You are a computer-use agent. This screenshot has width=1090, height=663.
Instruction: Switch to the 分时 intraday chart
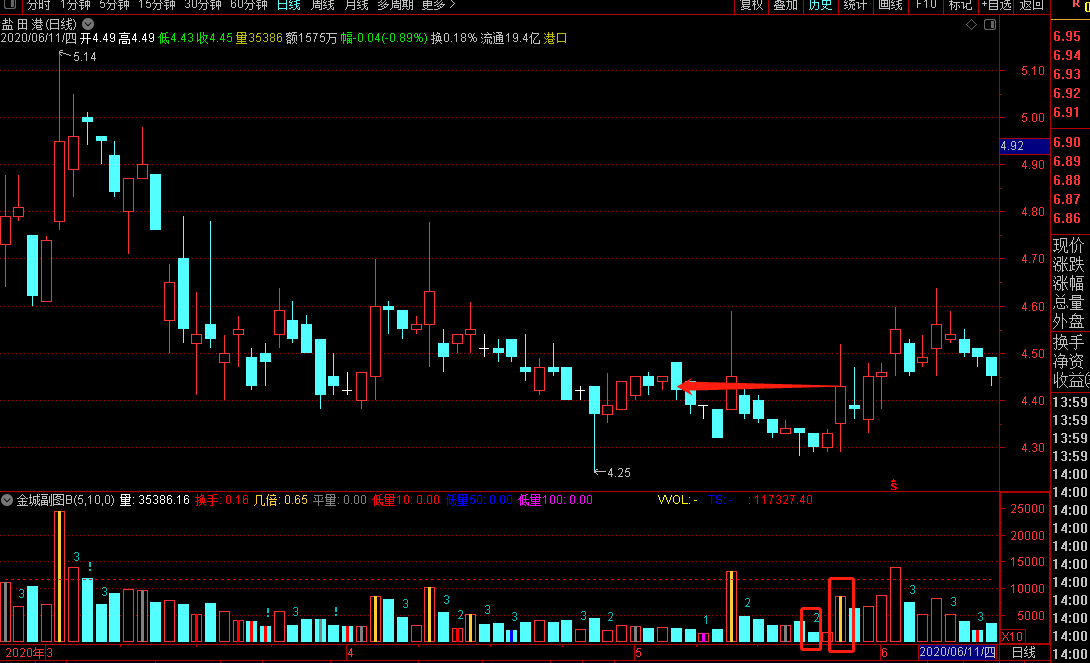[x=38, y=5]
